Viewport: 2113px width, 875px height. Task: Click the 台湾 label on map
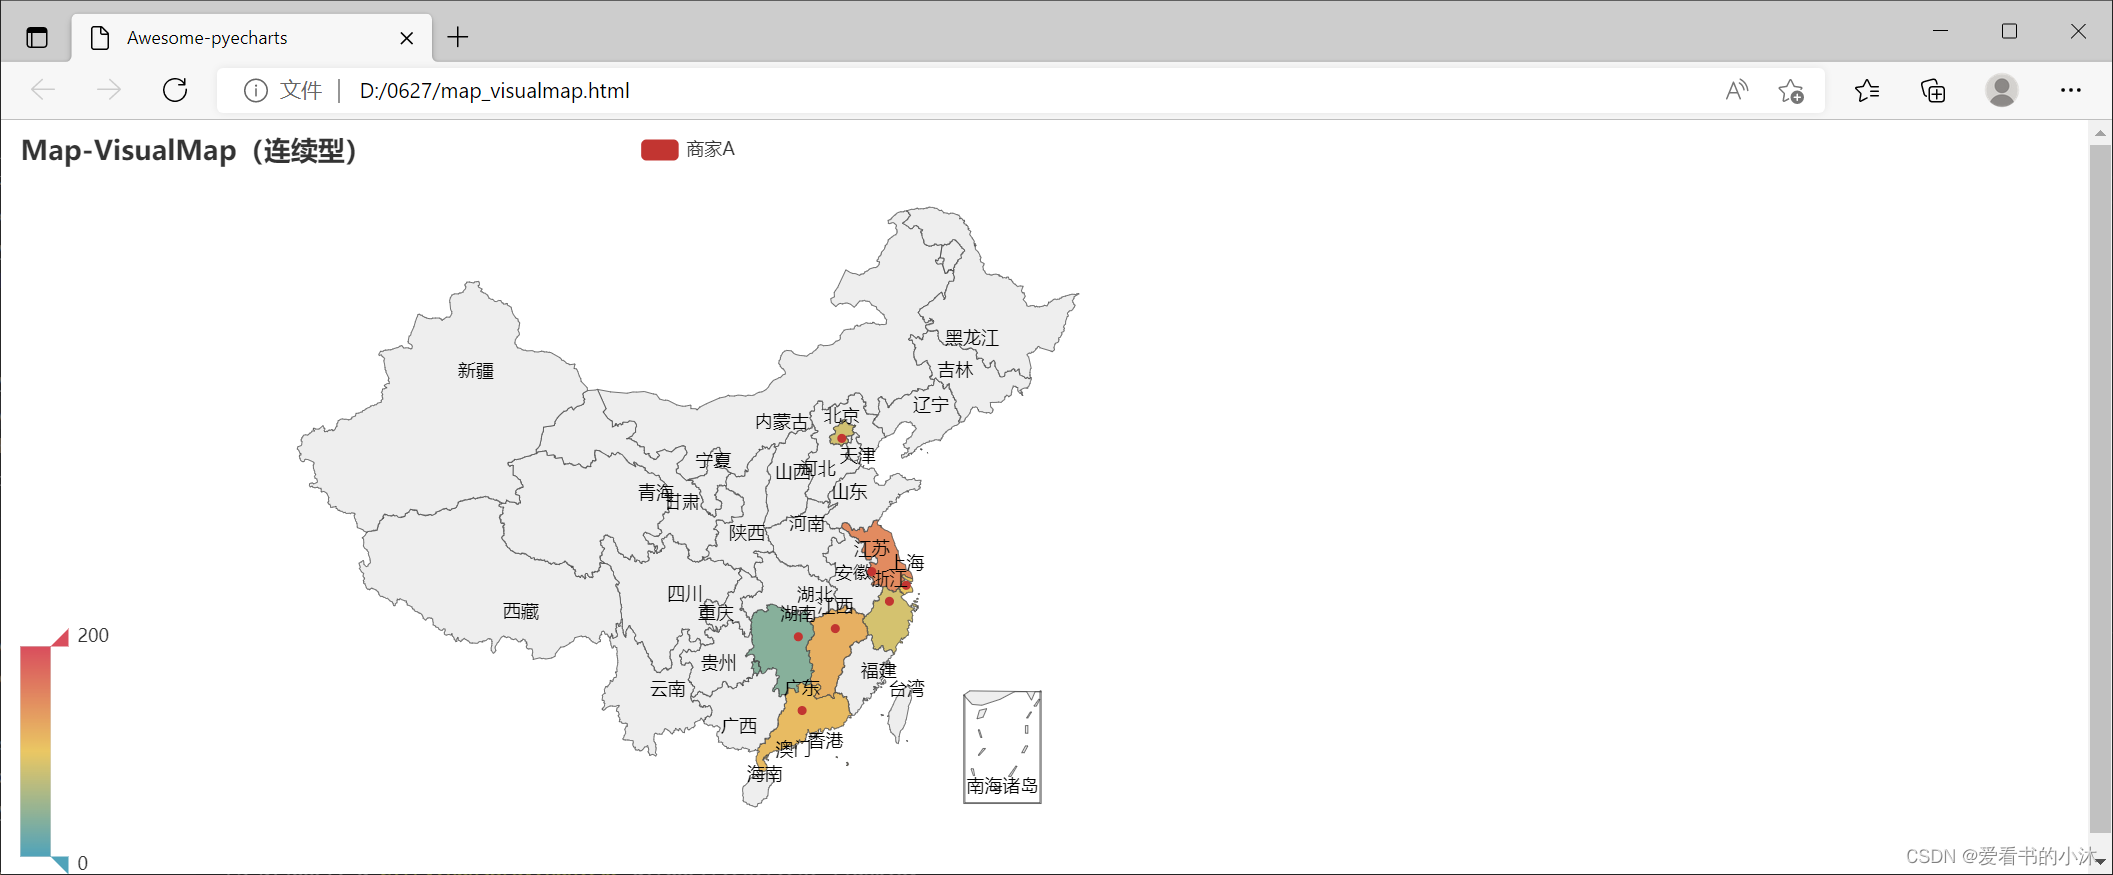pyautogui.click(x=907, y=689)
